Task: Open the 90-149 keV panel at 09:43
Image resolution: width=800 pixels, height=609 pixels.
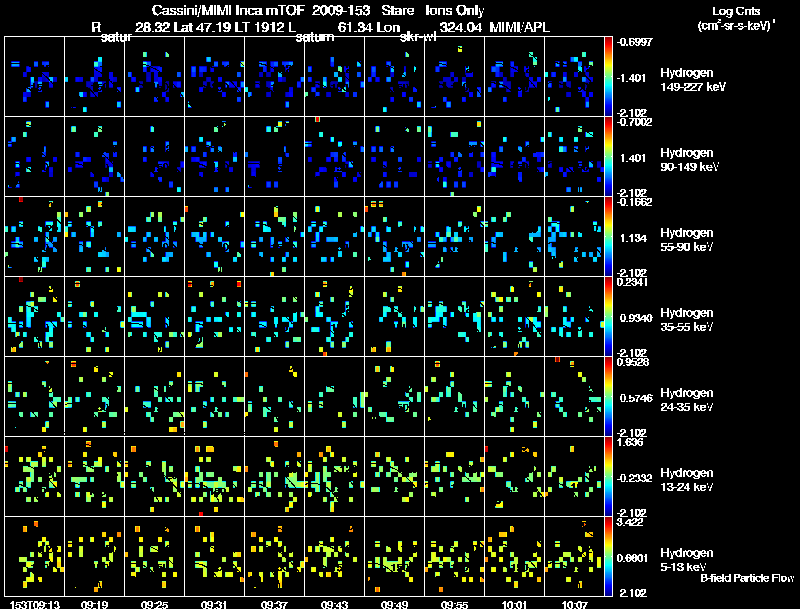Action: pos(335,157)
